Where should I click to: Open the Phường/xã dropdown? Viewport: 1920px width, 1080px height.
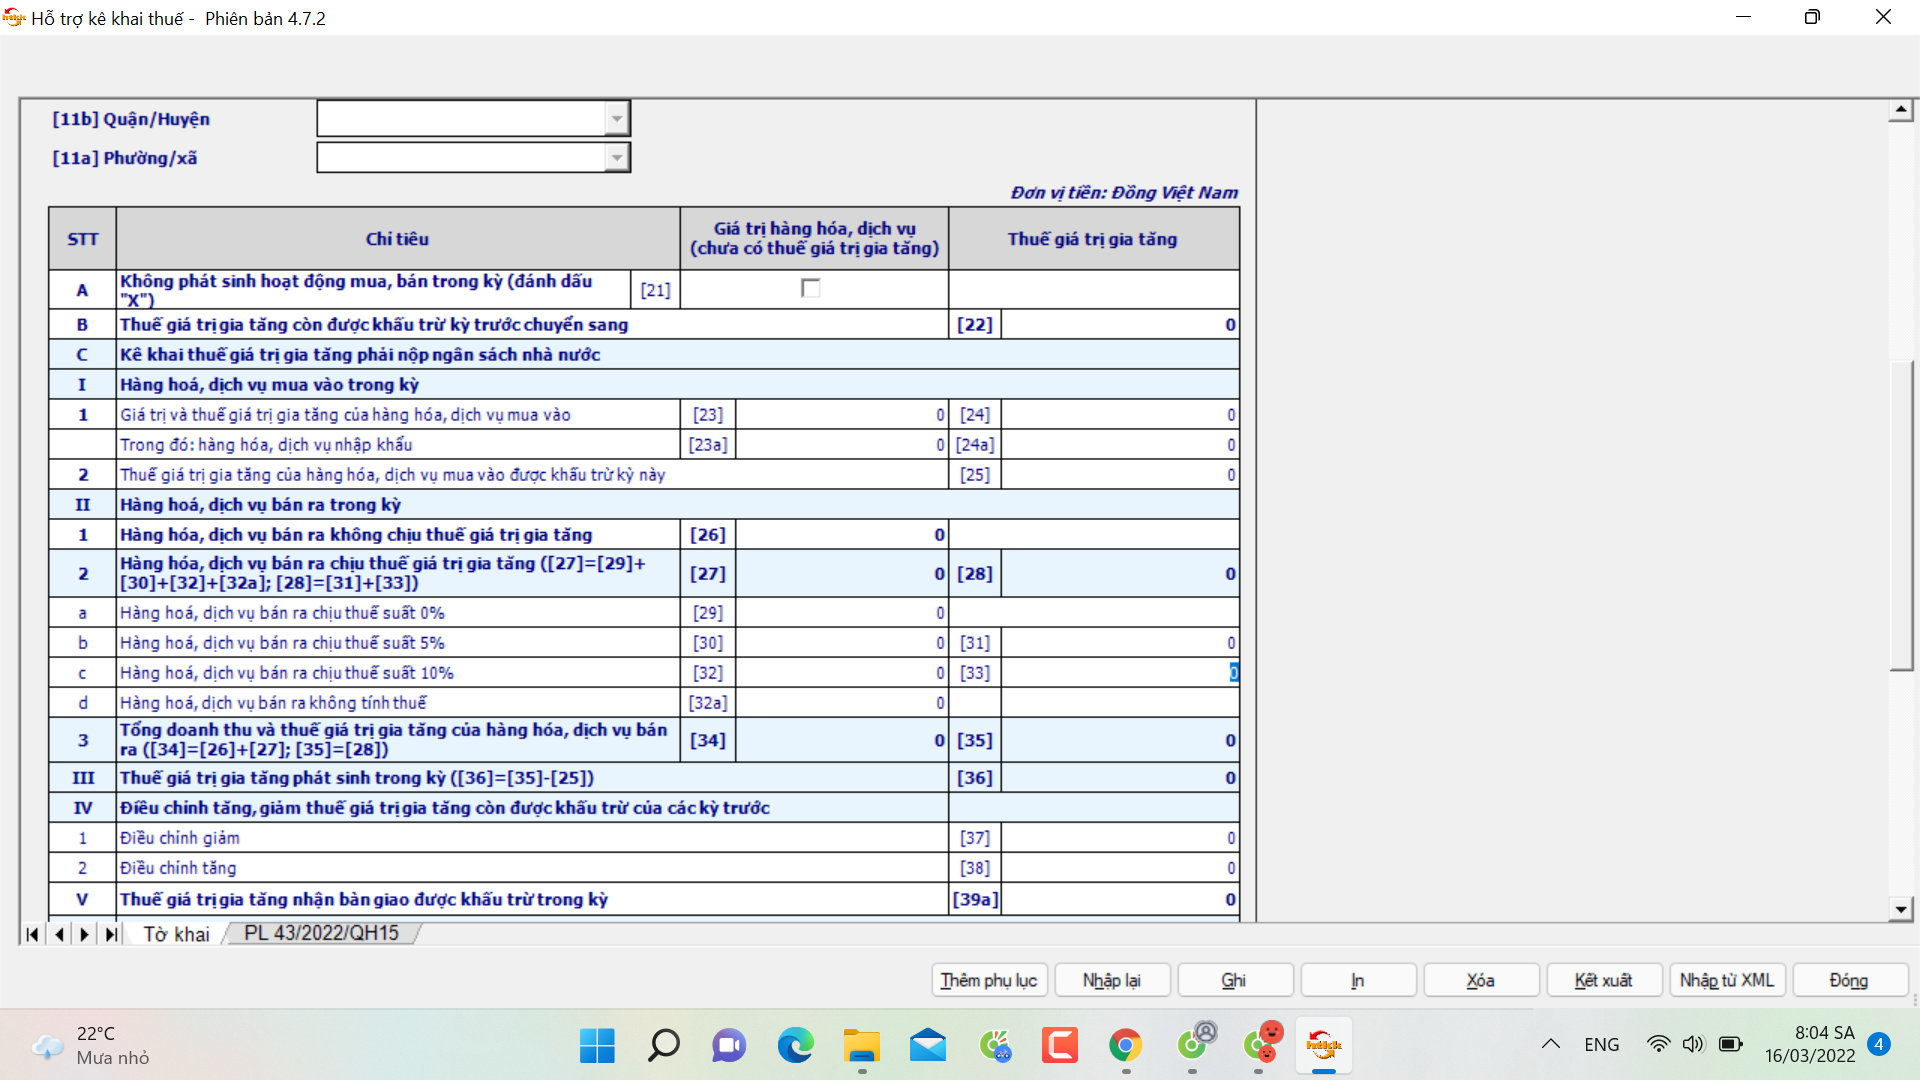(x=616, y=158)
